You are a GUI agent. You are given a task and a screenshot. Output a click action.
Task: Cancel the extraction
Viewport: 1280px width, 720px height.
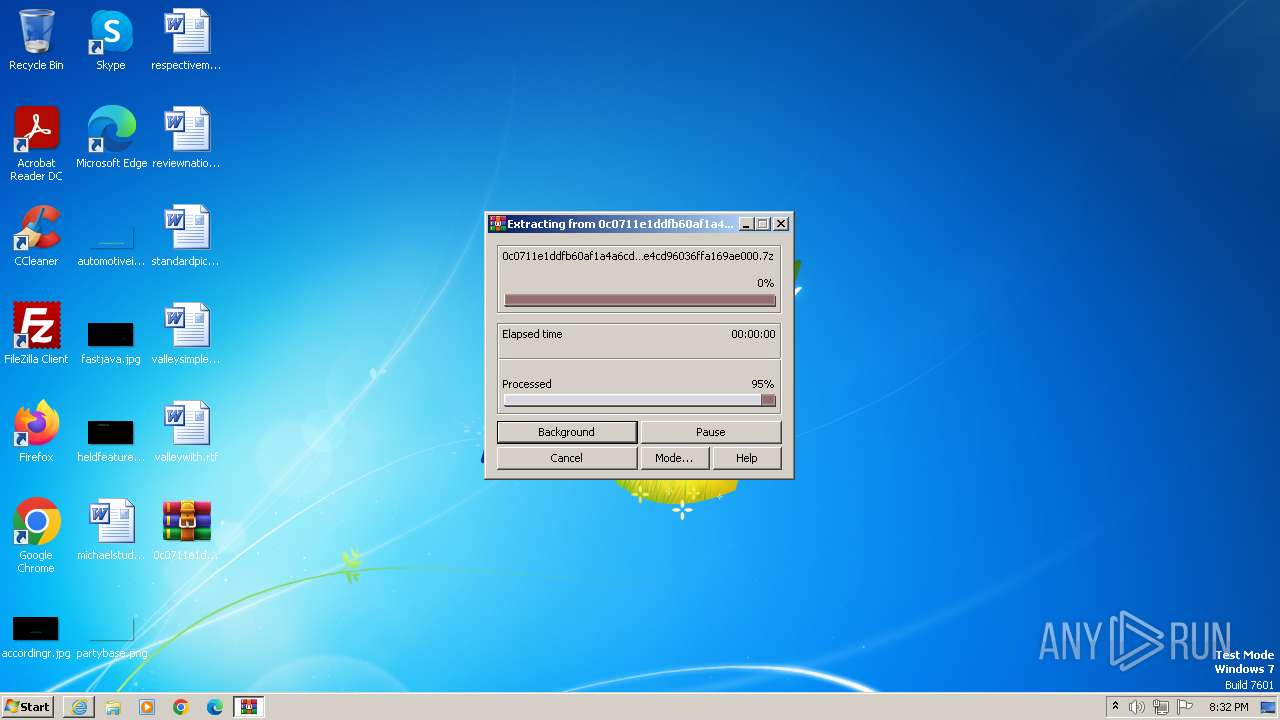point(566,458)
